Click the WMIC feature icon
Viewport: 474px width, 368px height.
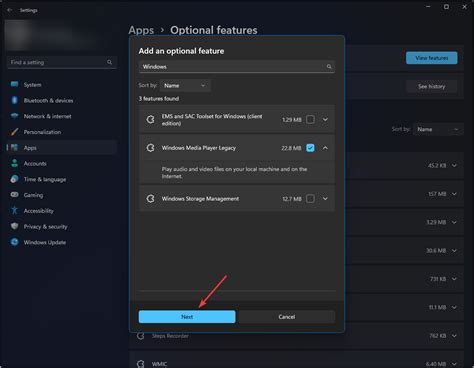(x=141, y=364)
